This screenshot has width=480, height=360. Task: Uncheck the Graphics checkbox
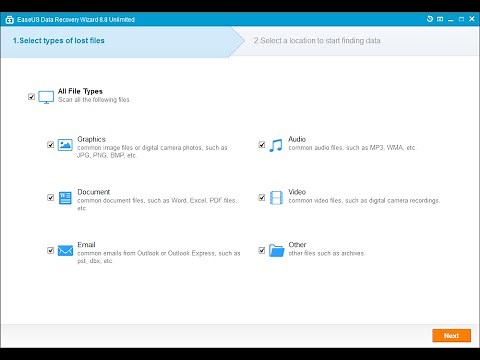pyautogui.click(x=50, y=145)
